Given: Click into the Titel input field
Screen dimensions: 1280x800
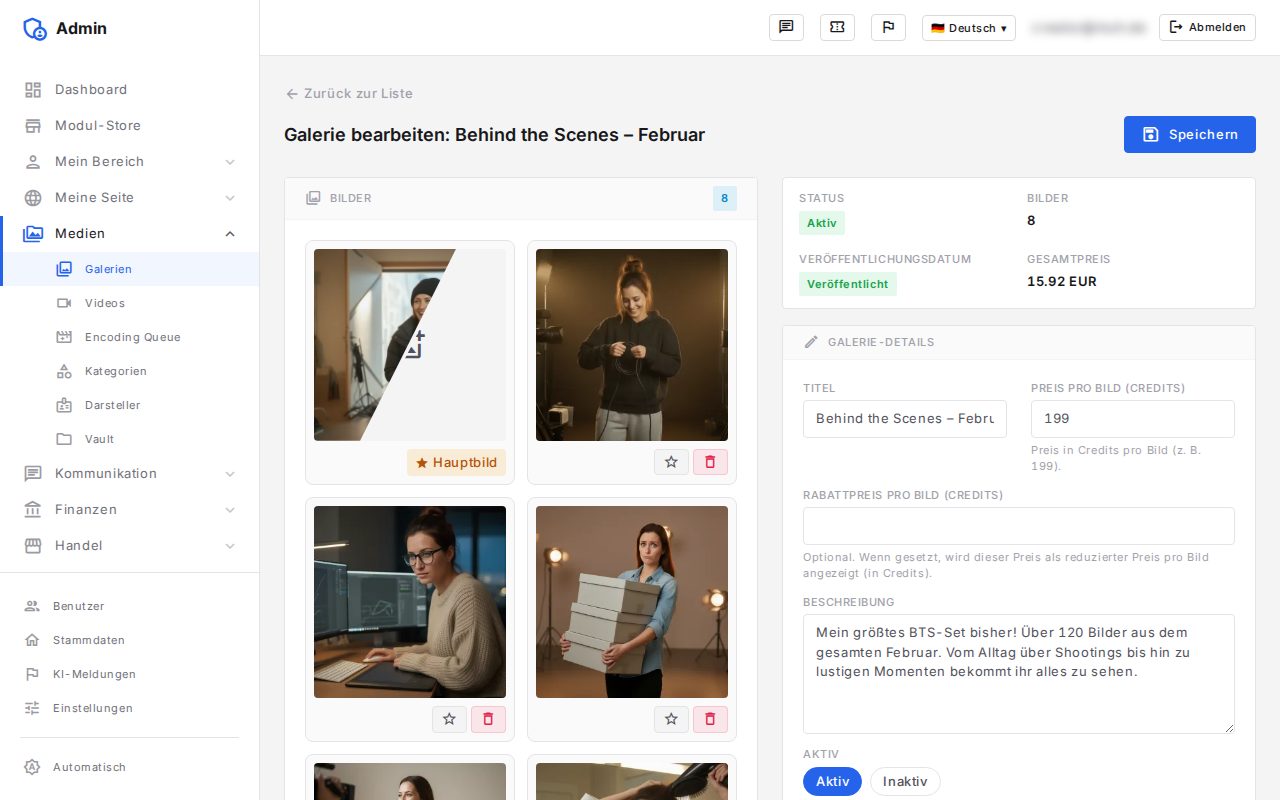Looking at the screenshot, I should (905, 419).
